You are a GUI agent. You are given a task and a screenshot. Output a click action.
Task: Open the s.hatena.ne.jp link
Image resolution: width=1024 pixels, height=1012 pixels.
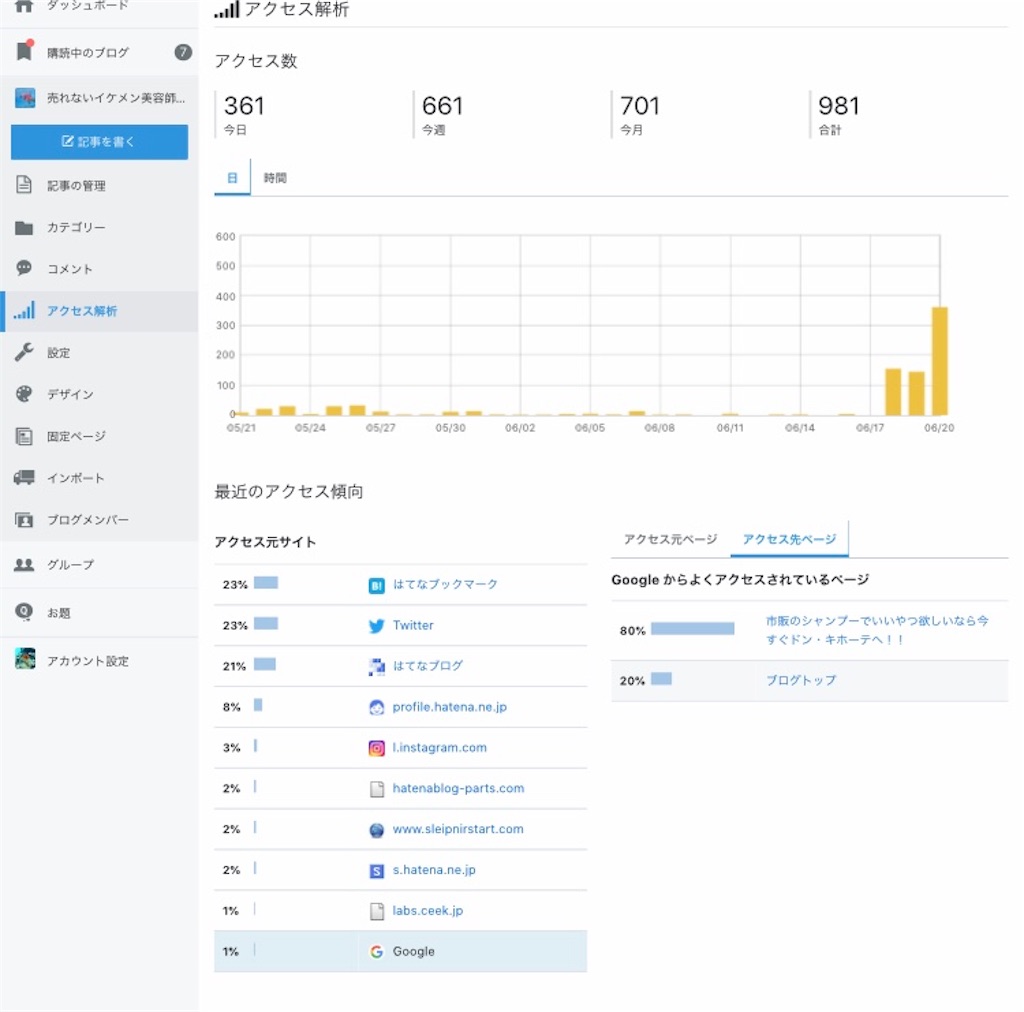[x=434, y=870]
